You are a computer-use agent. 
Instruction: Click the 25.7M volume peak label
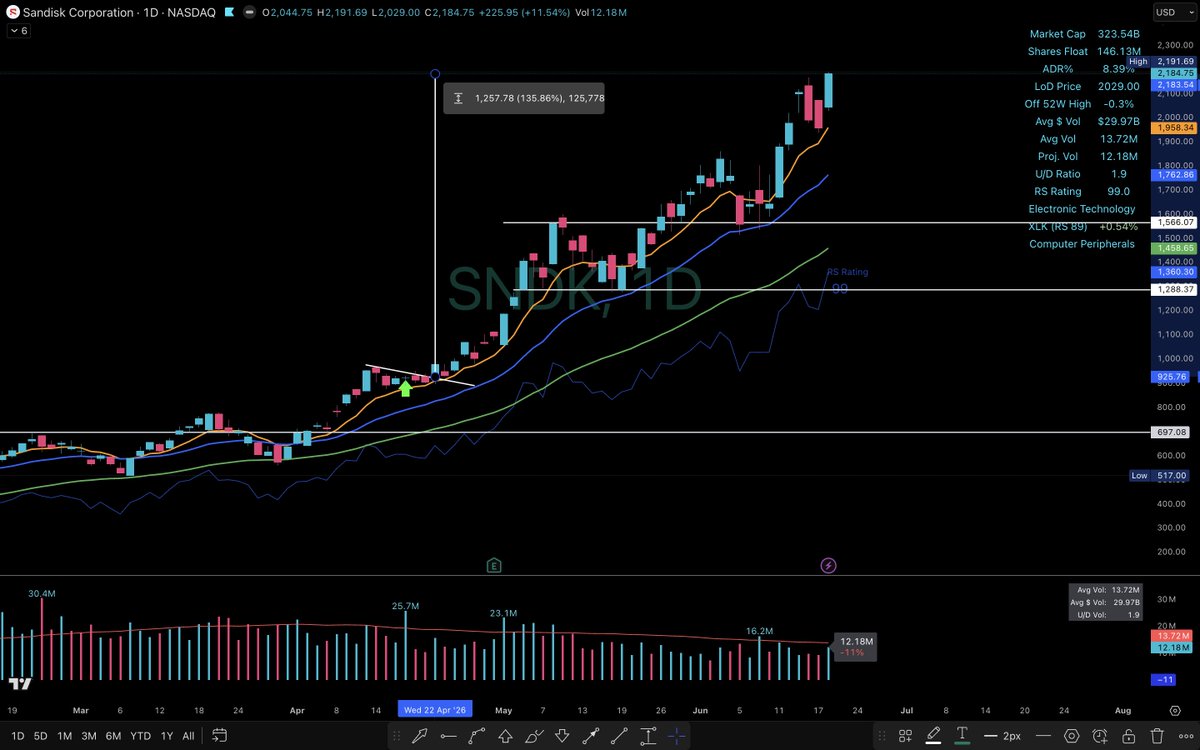405,606
